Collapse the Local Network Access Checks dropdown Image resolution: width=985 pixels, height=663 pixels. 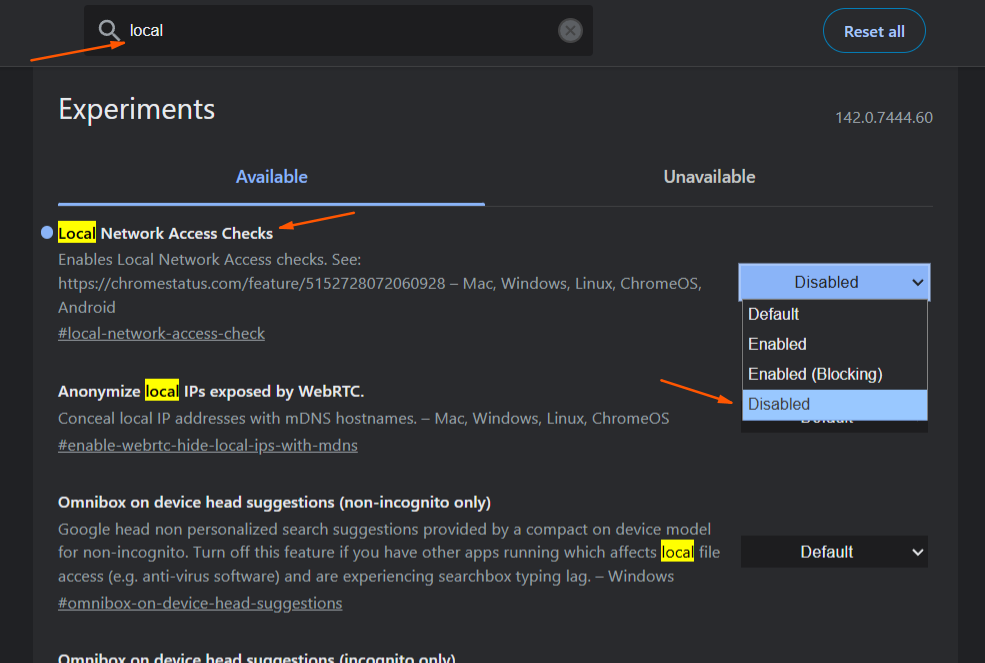click(834, 282)
